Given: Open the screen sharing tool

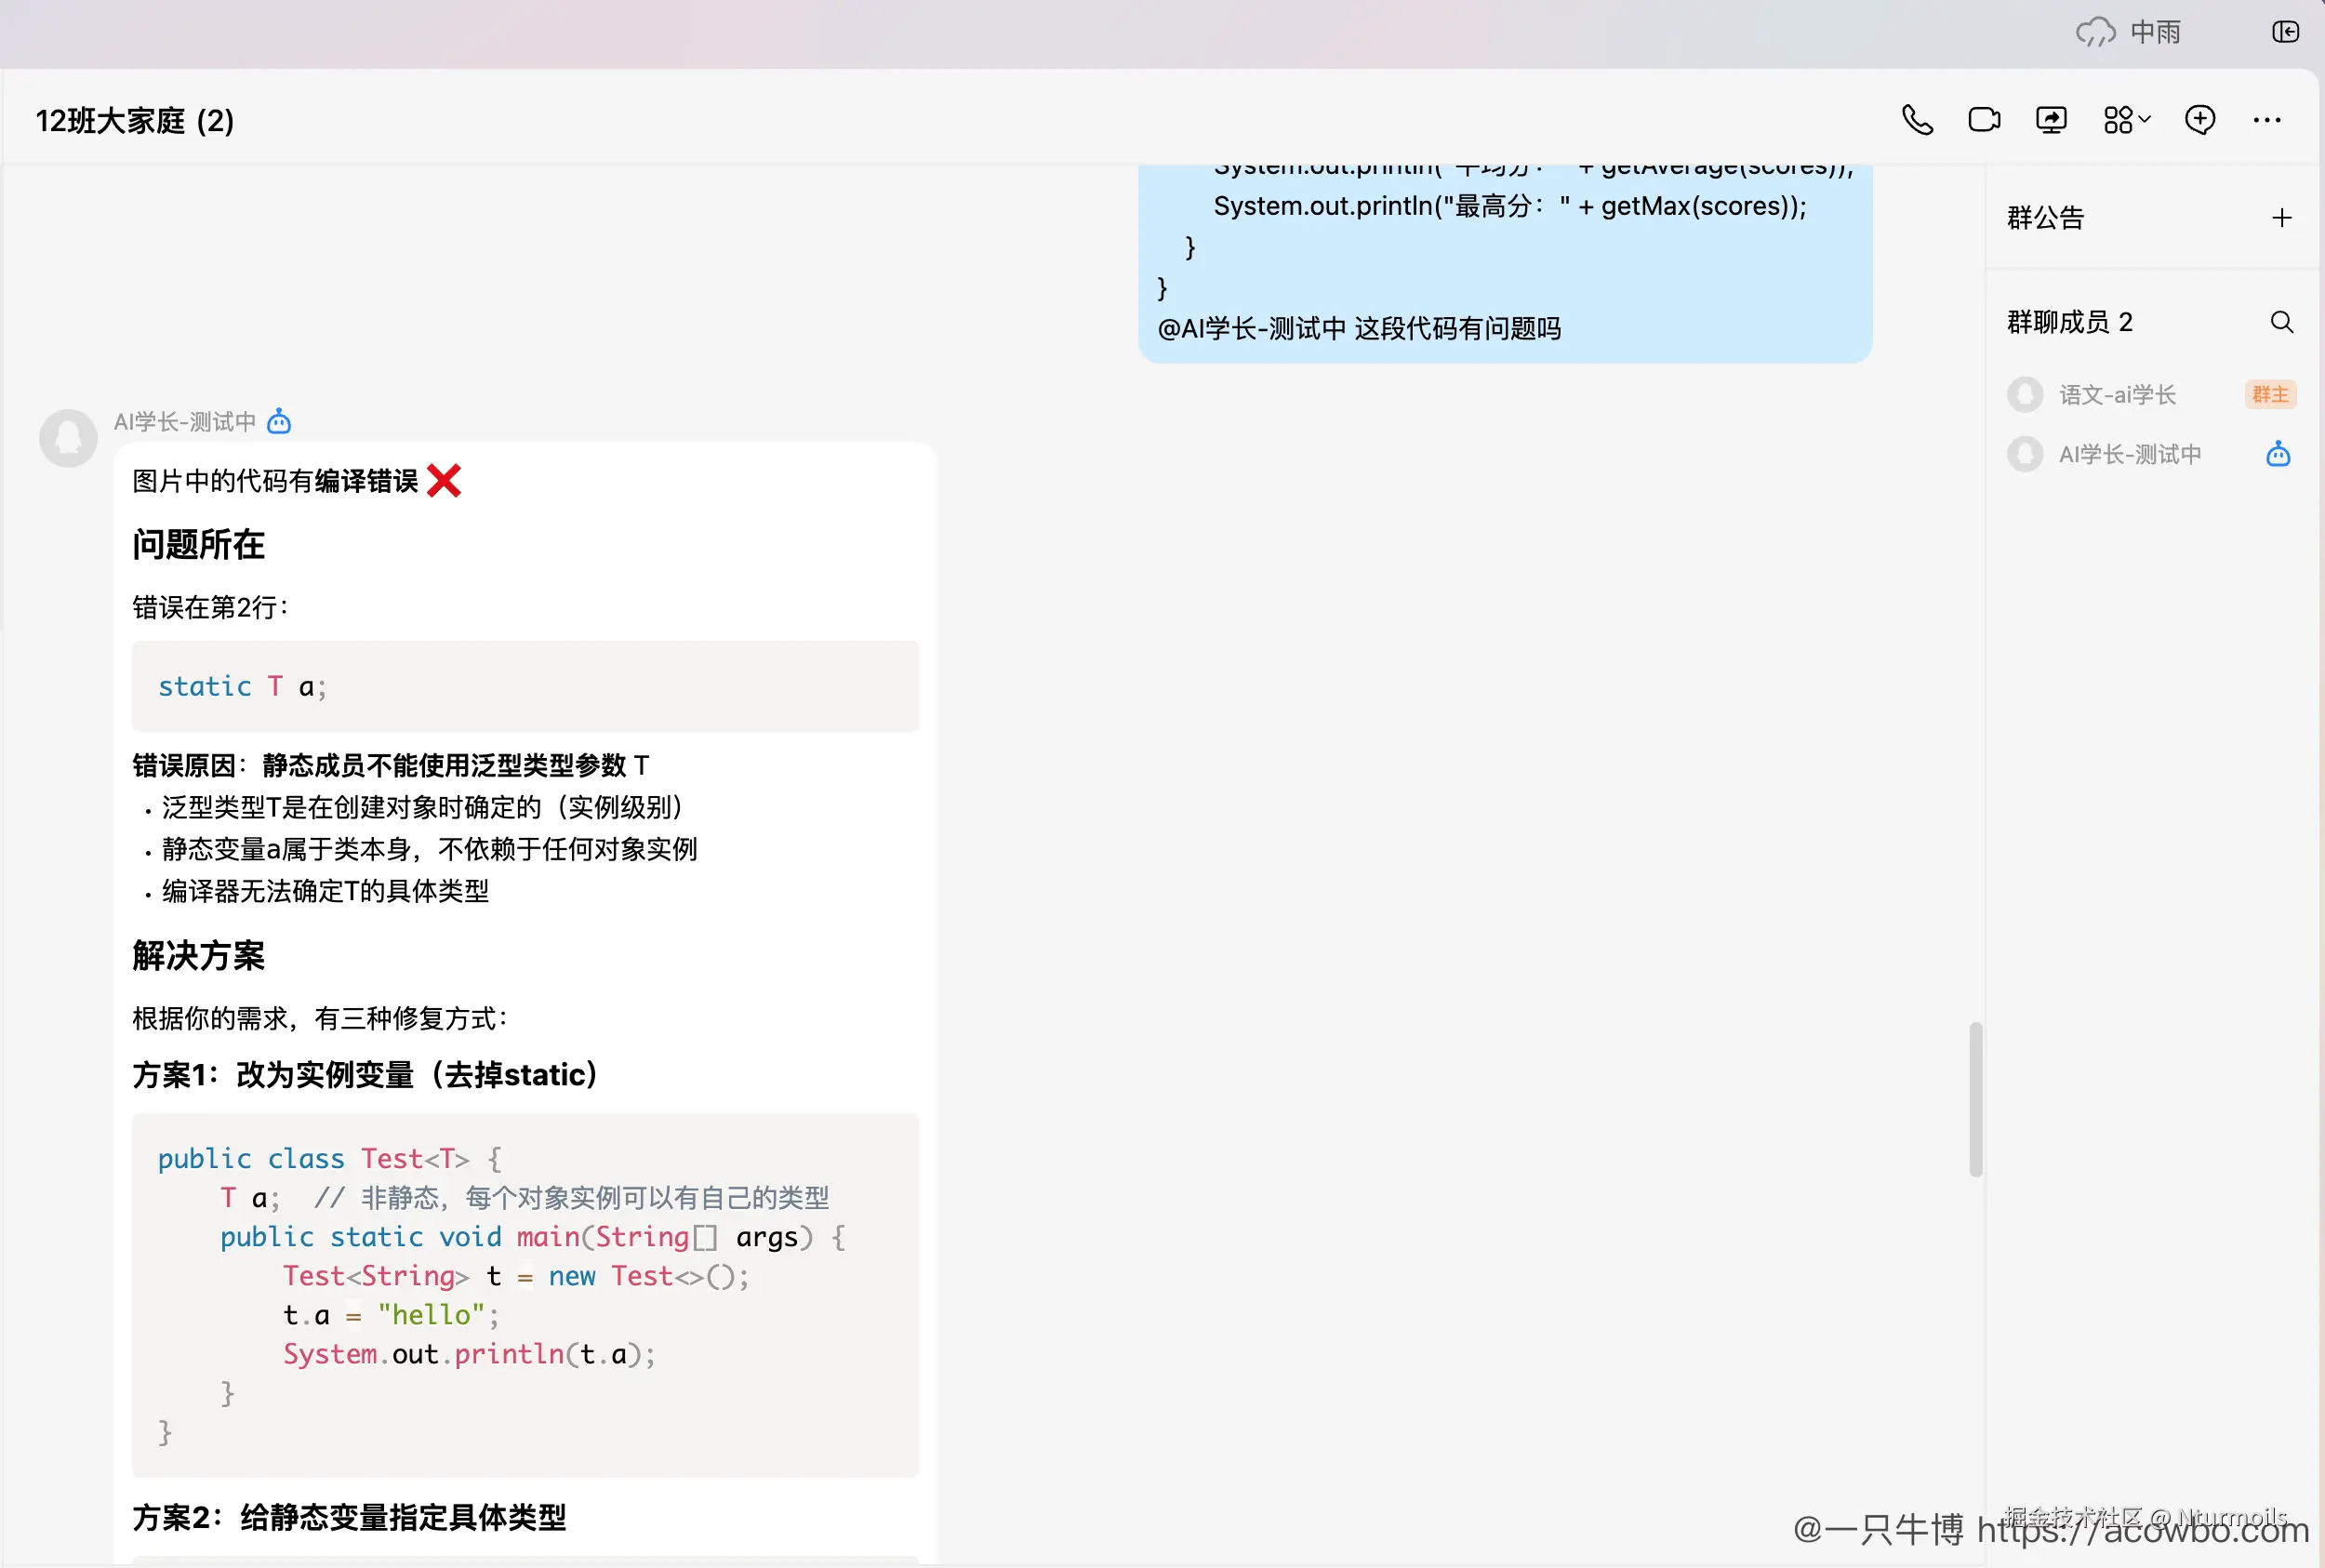Looking at the screenshot, I should tap(2051, 119).
